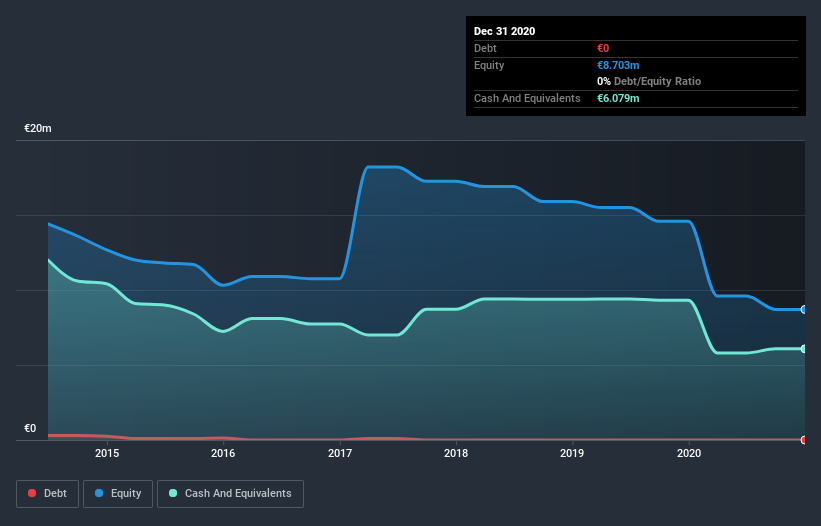
Task: Click the 2017 x-axis label
Action: [x=340, y=453]
